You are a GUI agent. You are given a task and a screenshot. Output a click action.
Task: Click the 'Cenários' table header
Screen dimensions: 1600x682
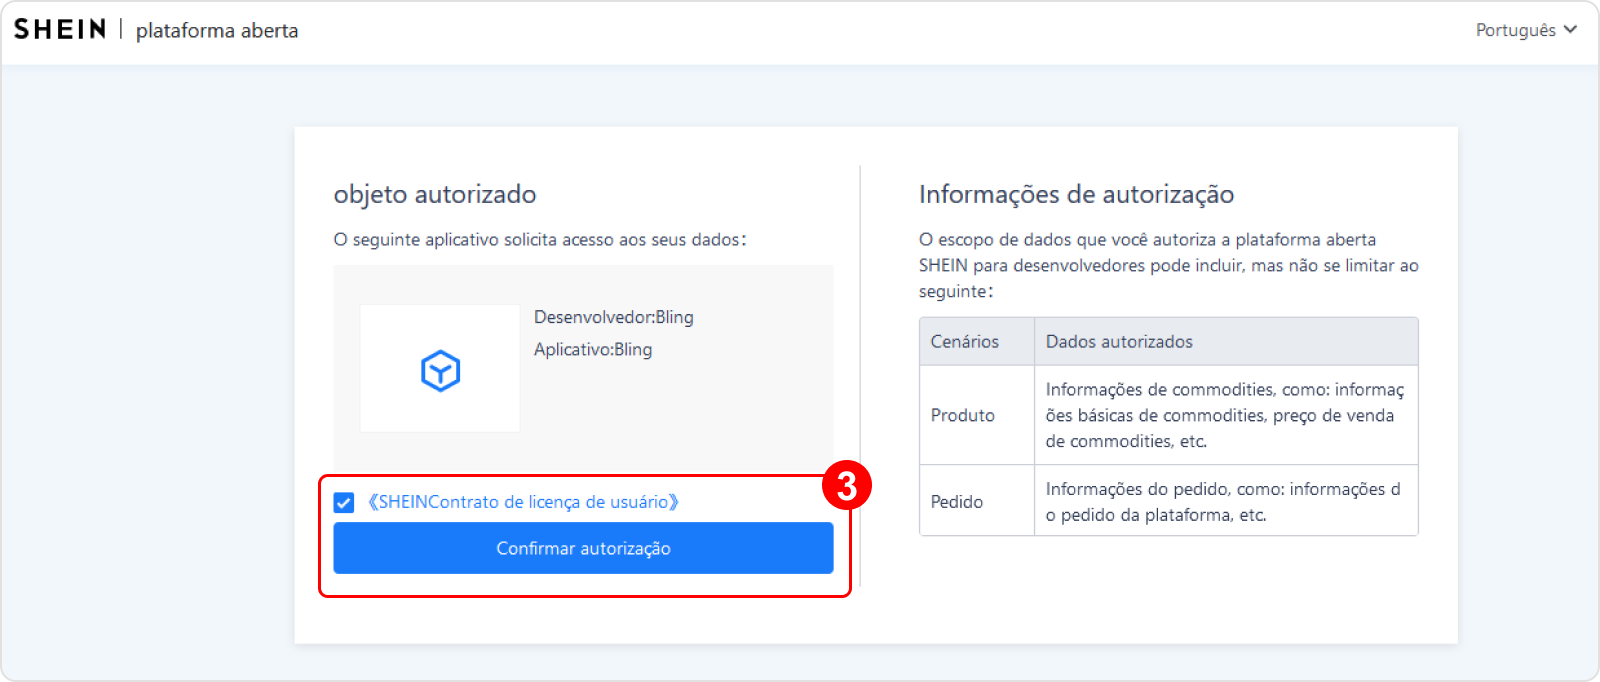pyautogui.click(x=977, y=341)
